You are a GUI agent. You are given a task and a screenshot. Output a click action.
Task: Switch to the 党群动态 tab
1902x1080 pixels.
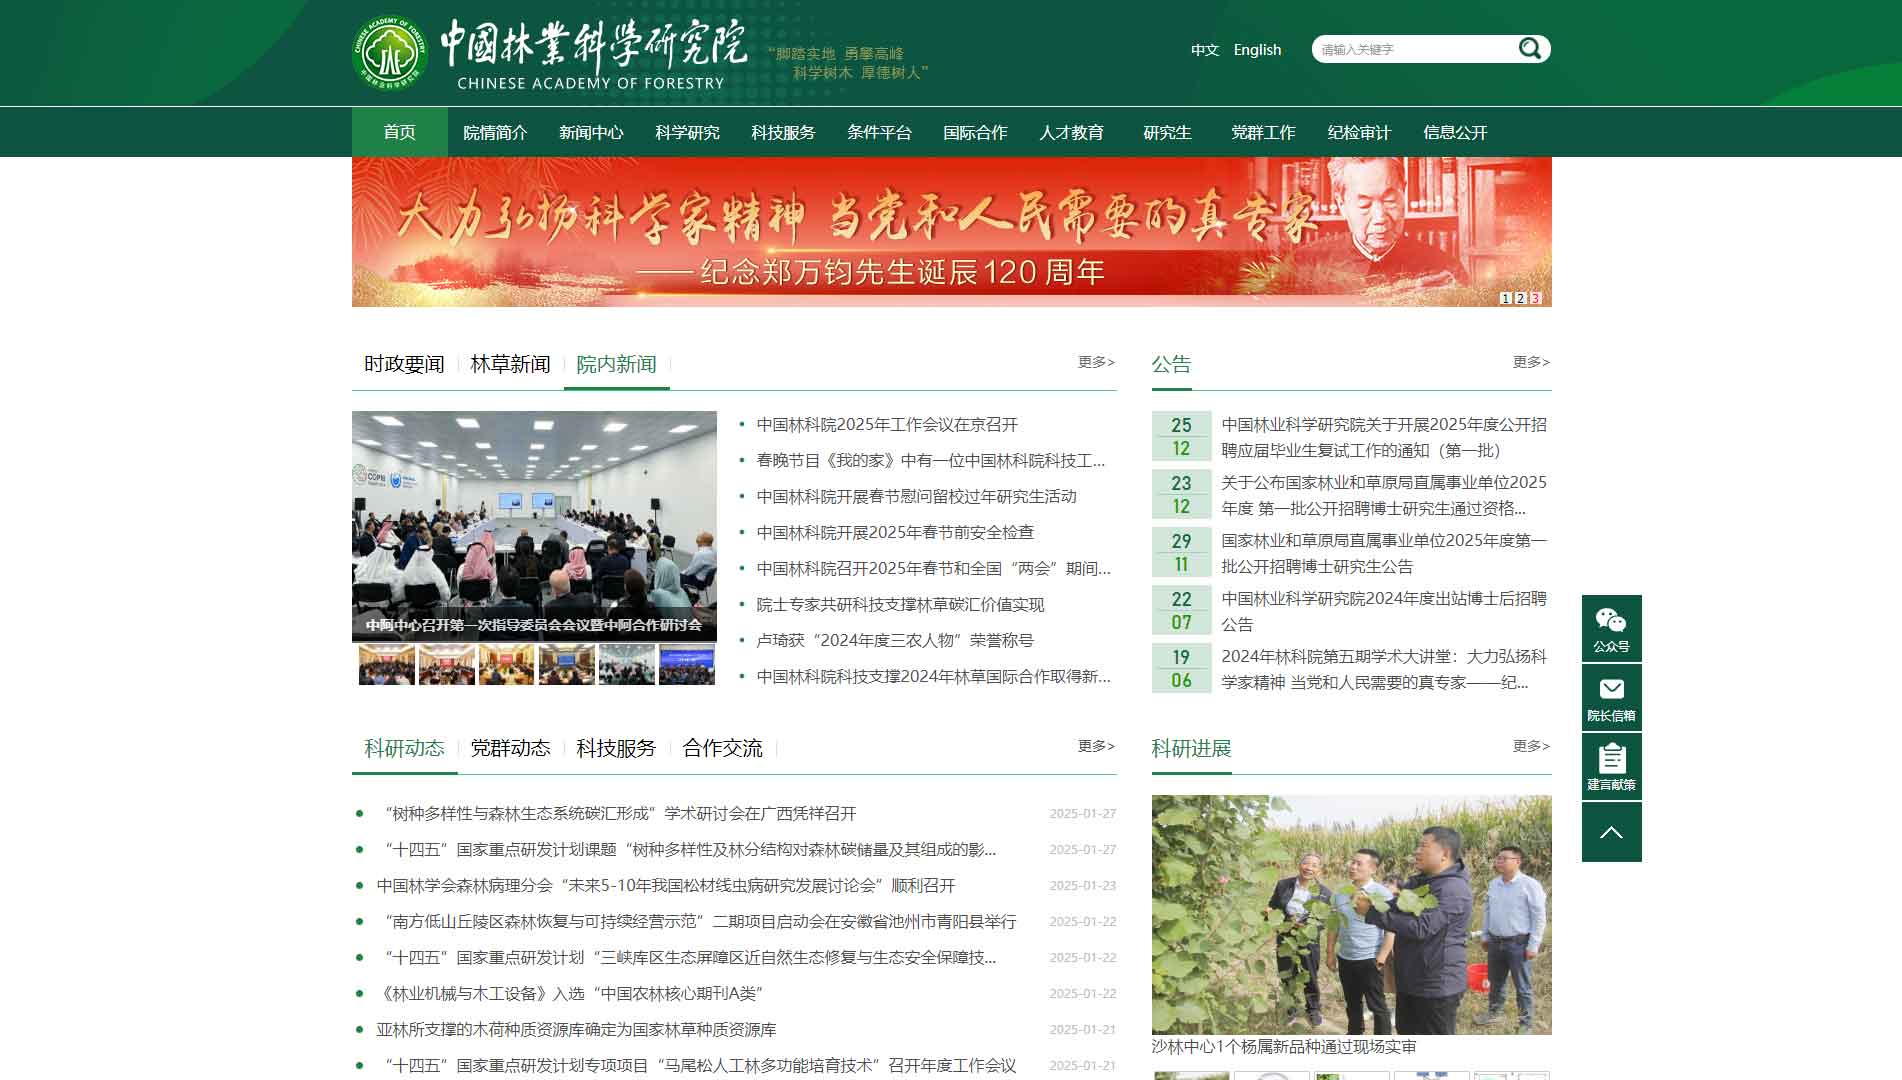[510, 748]
